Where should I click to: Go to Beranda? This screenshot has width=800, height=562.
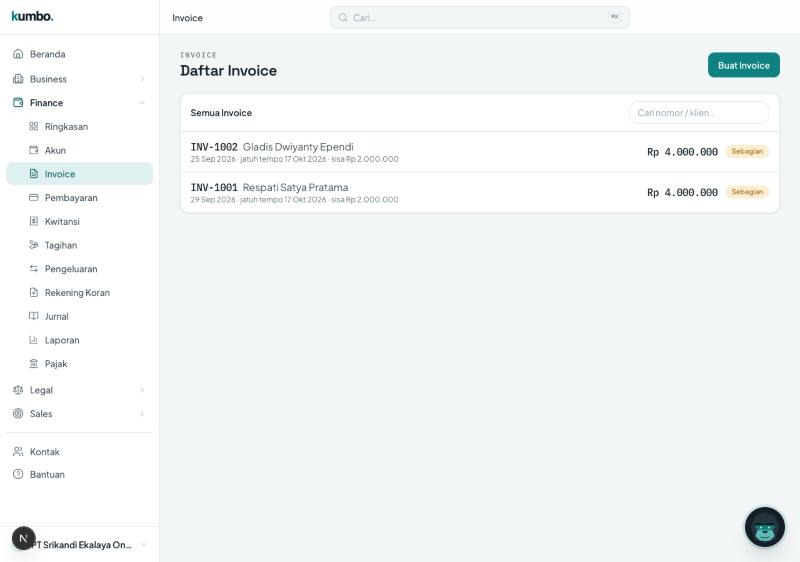tap(80, 54)
